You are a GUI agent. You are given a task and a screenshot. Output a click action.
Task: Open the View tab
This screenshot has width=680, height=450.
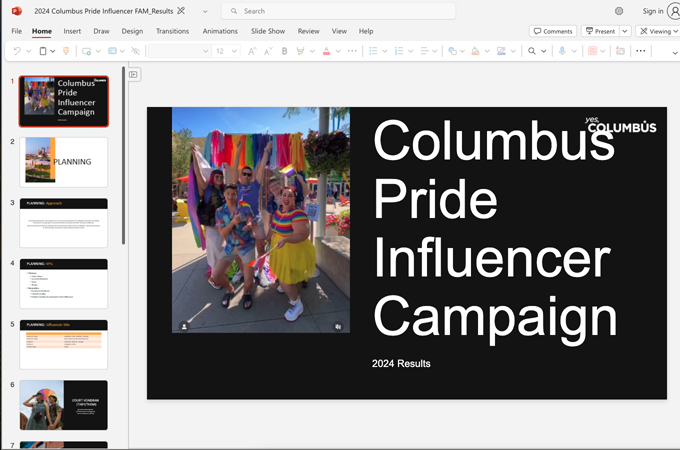point(339,31)
